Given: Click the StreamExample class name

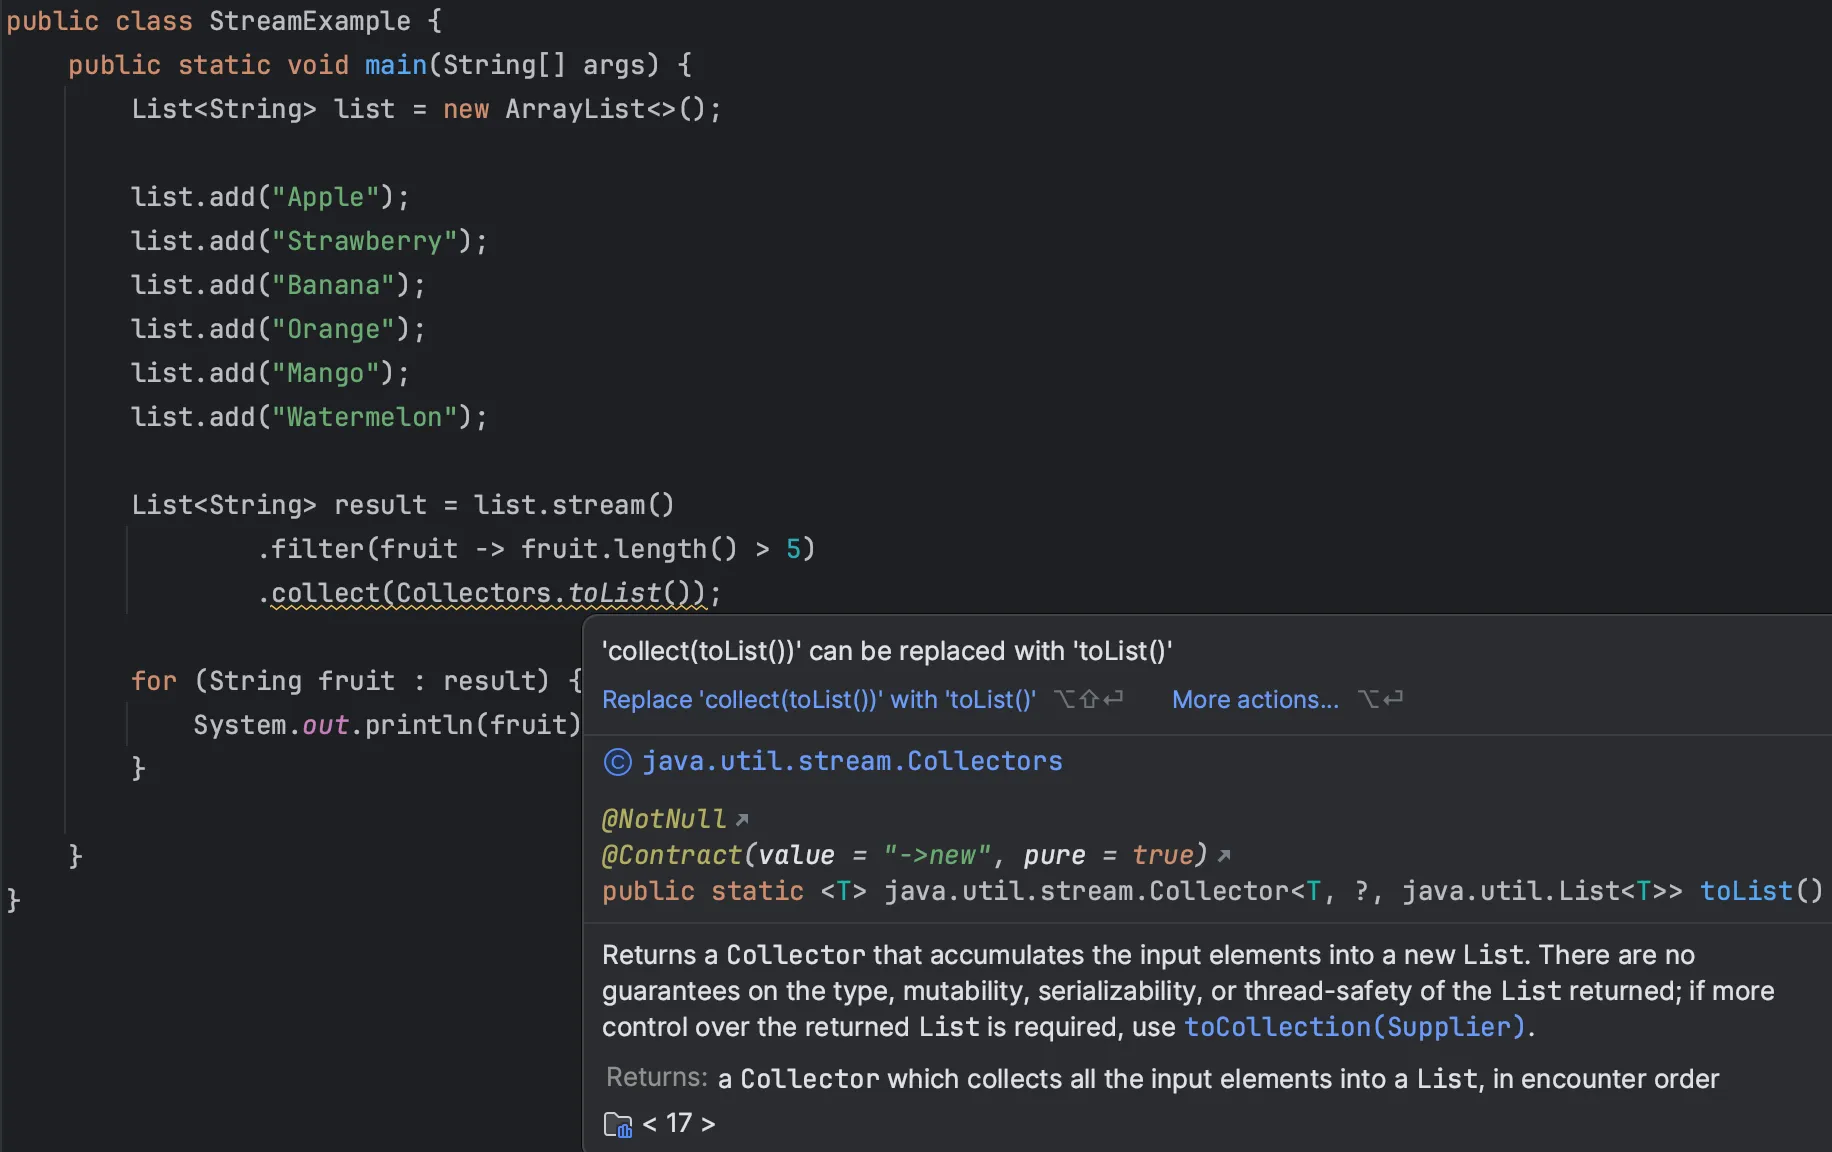Looking at the screenshot, I should click(x=310, y=21).
